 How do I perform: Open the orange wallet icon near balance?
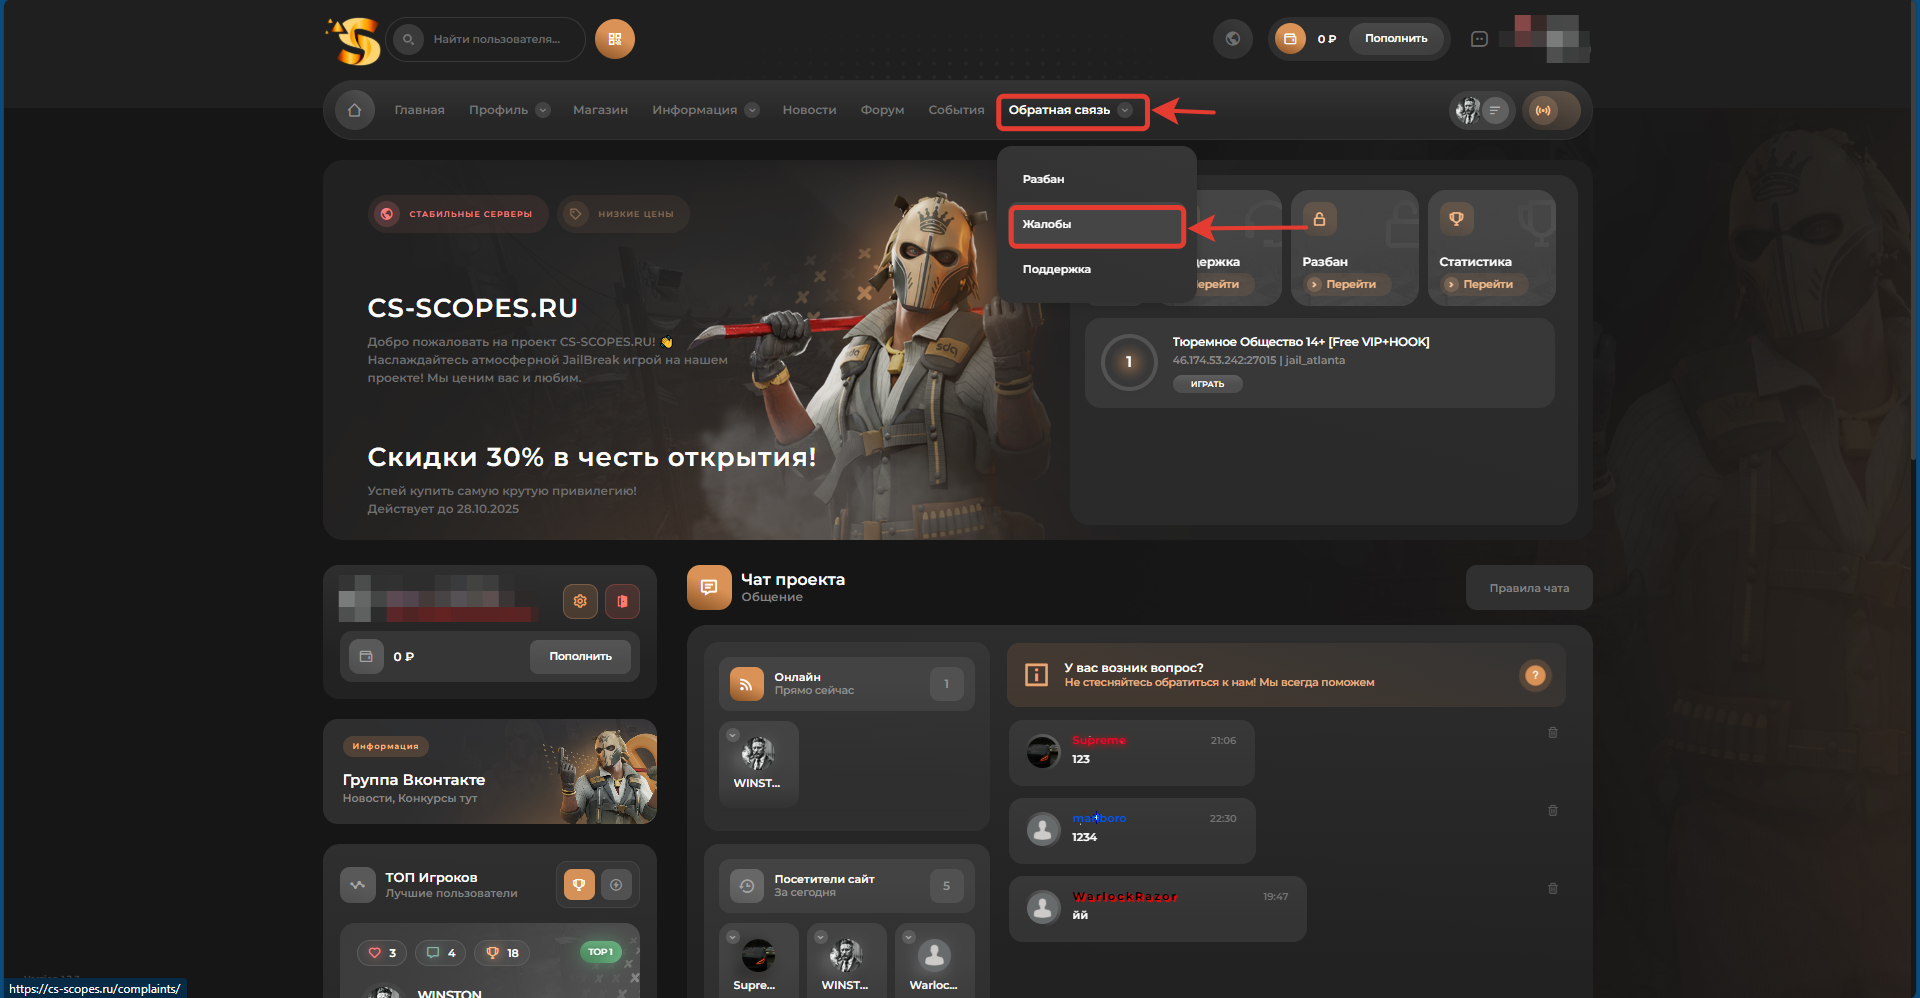(1290, 39)
